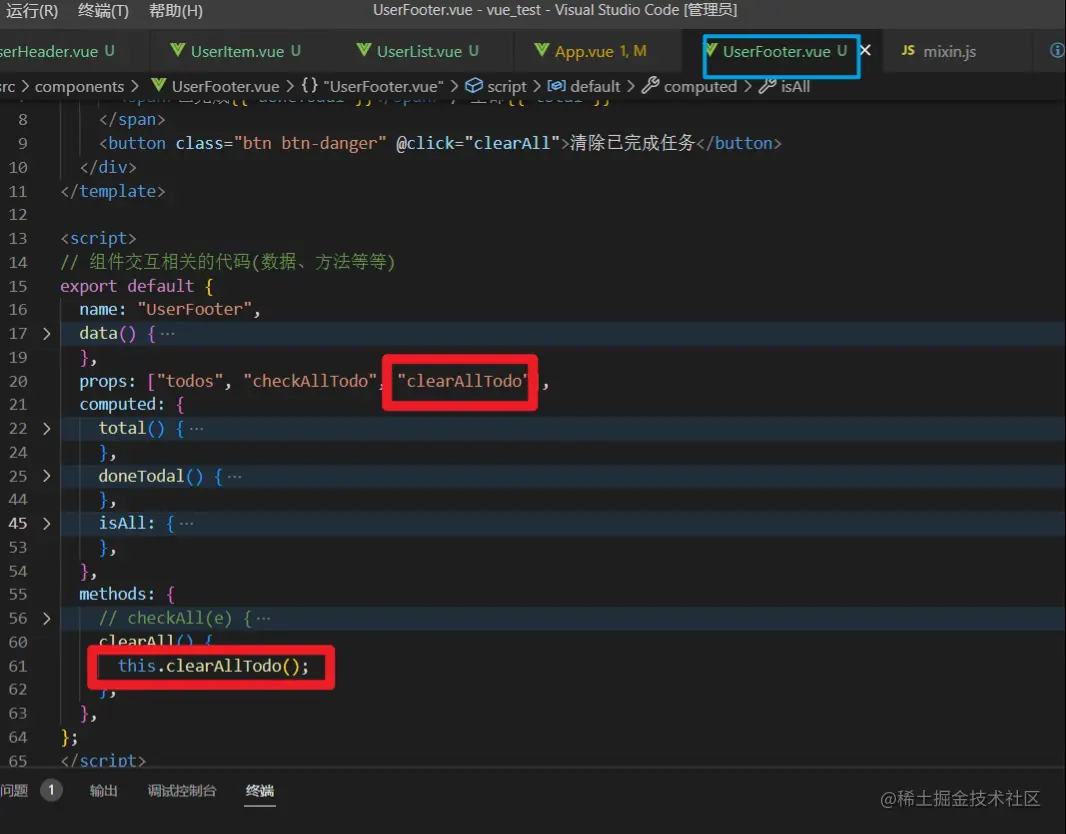Click the text "clearAllTodo" in props
The width and height of the screenshot is (1066, 834).
click(x=463, y=381)
